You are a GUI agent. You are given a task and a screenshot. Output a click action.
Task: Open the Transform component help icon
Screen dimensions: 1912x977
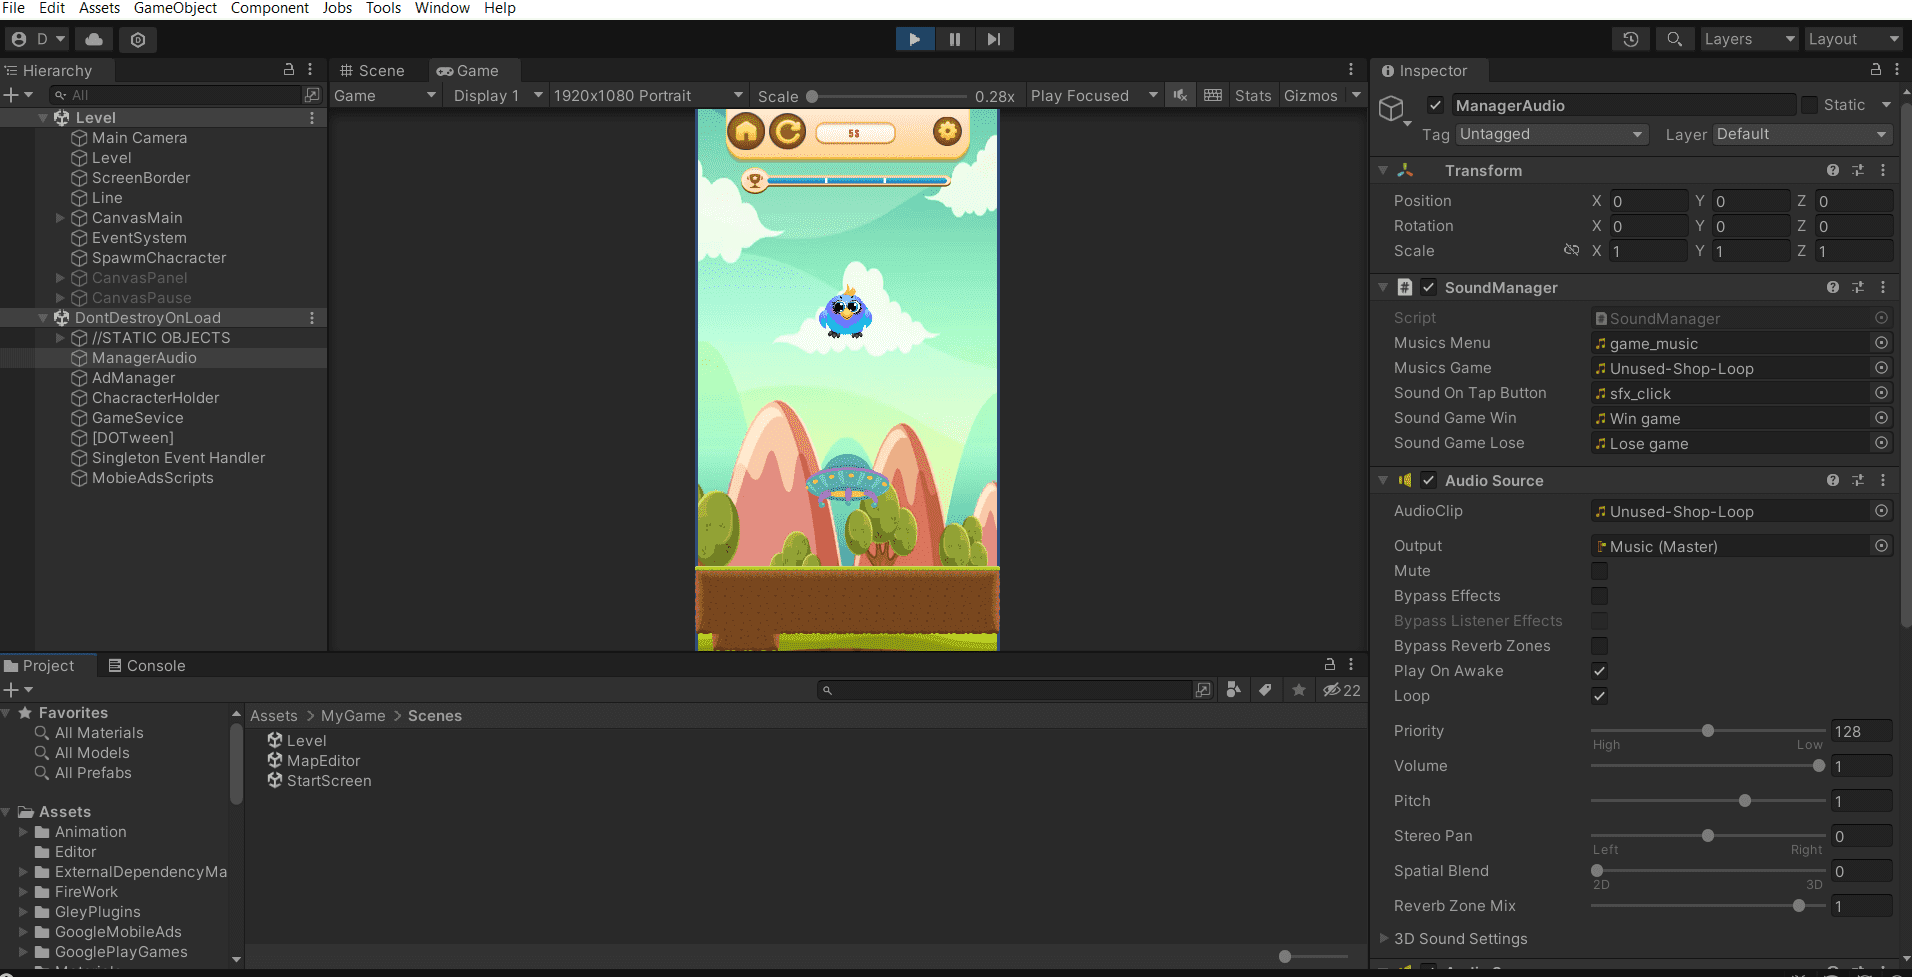pyautogui.click(x=1833, y=170)
